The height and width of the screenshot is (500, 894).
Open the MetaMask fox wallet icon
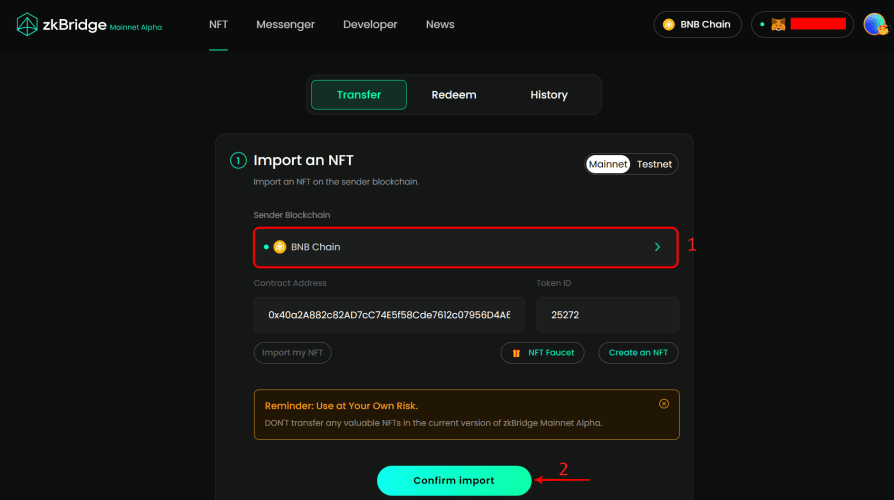[x=778, y=25]
